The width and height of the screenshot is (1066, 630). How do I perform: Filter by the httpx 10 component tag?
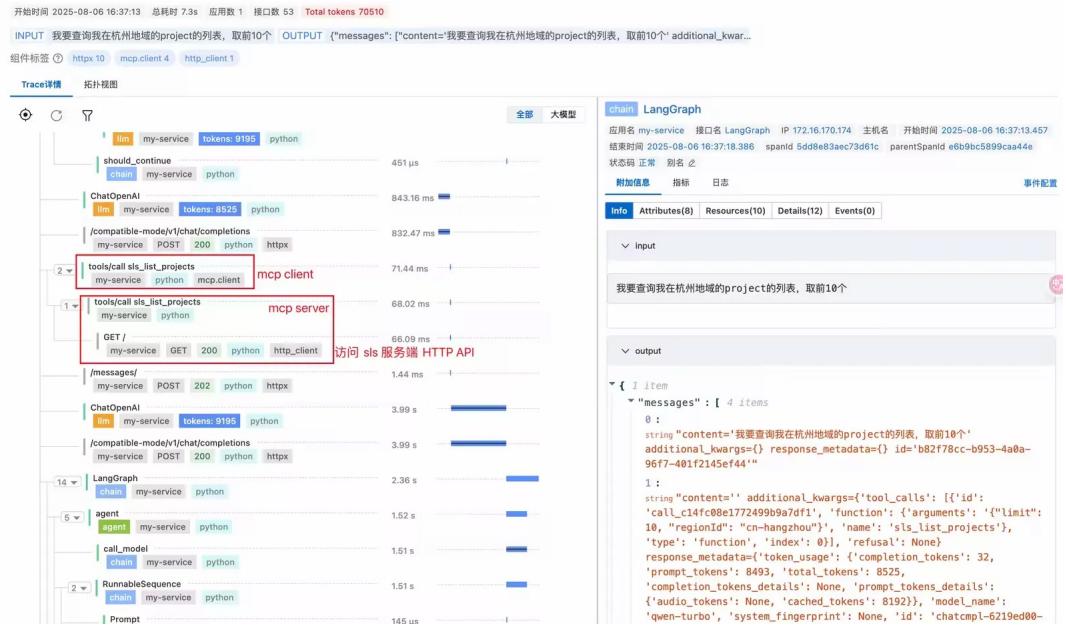(x=88, y=59)
